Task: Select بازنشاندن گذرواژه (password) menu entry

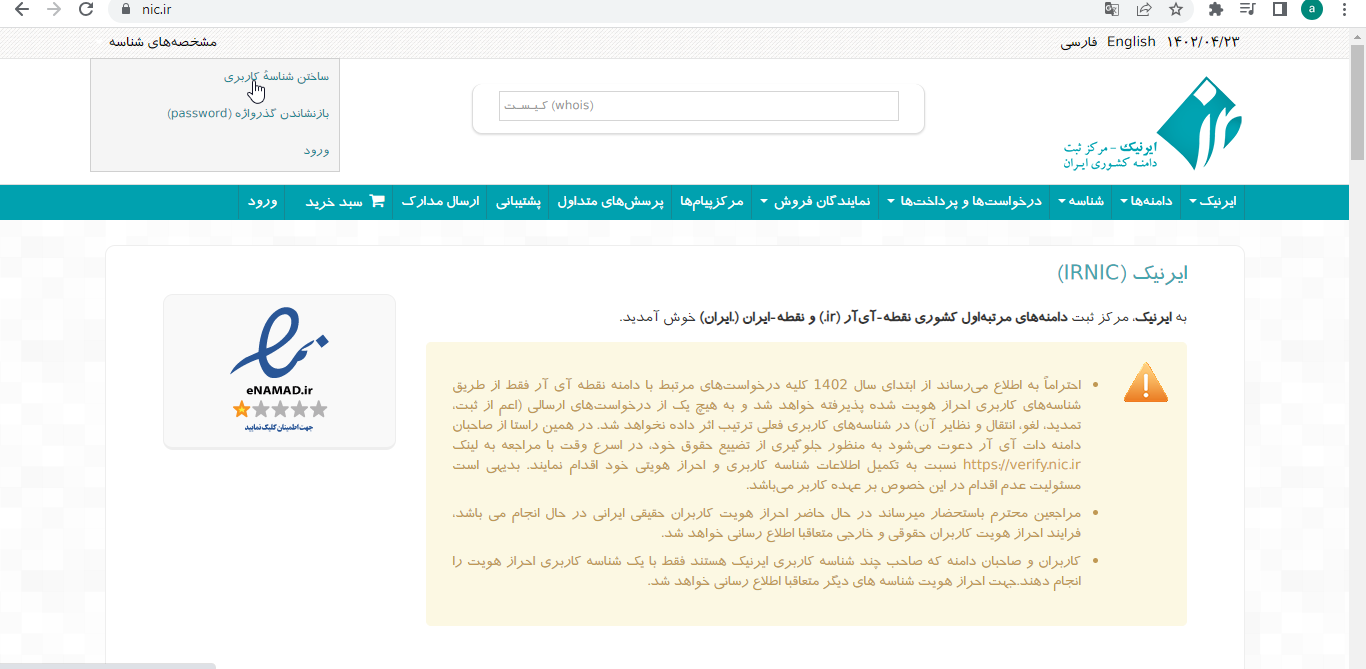Action: point(248,113)
